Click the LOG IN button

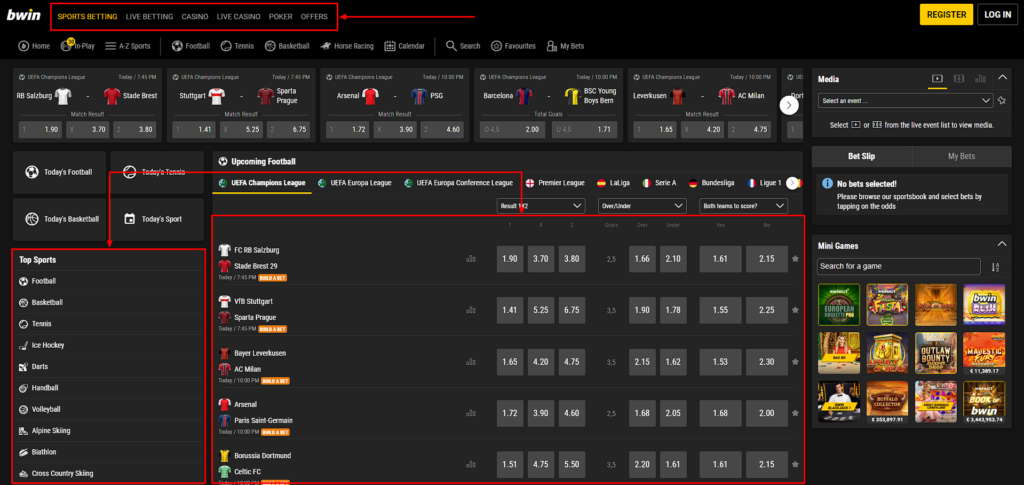point(997,15)
